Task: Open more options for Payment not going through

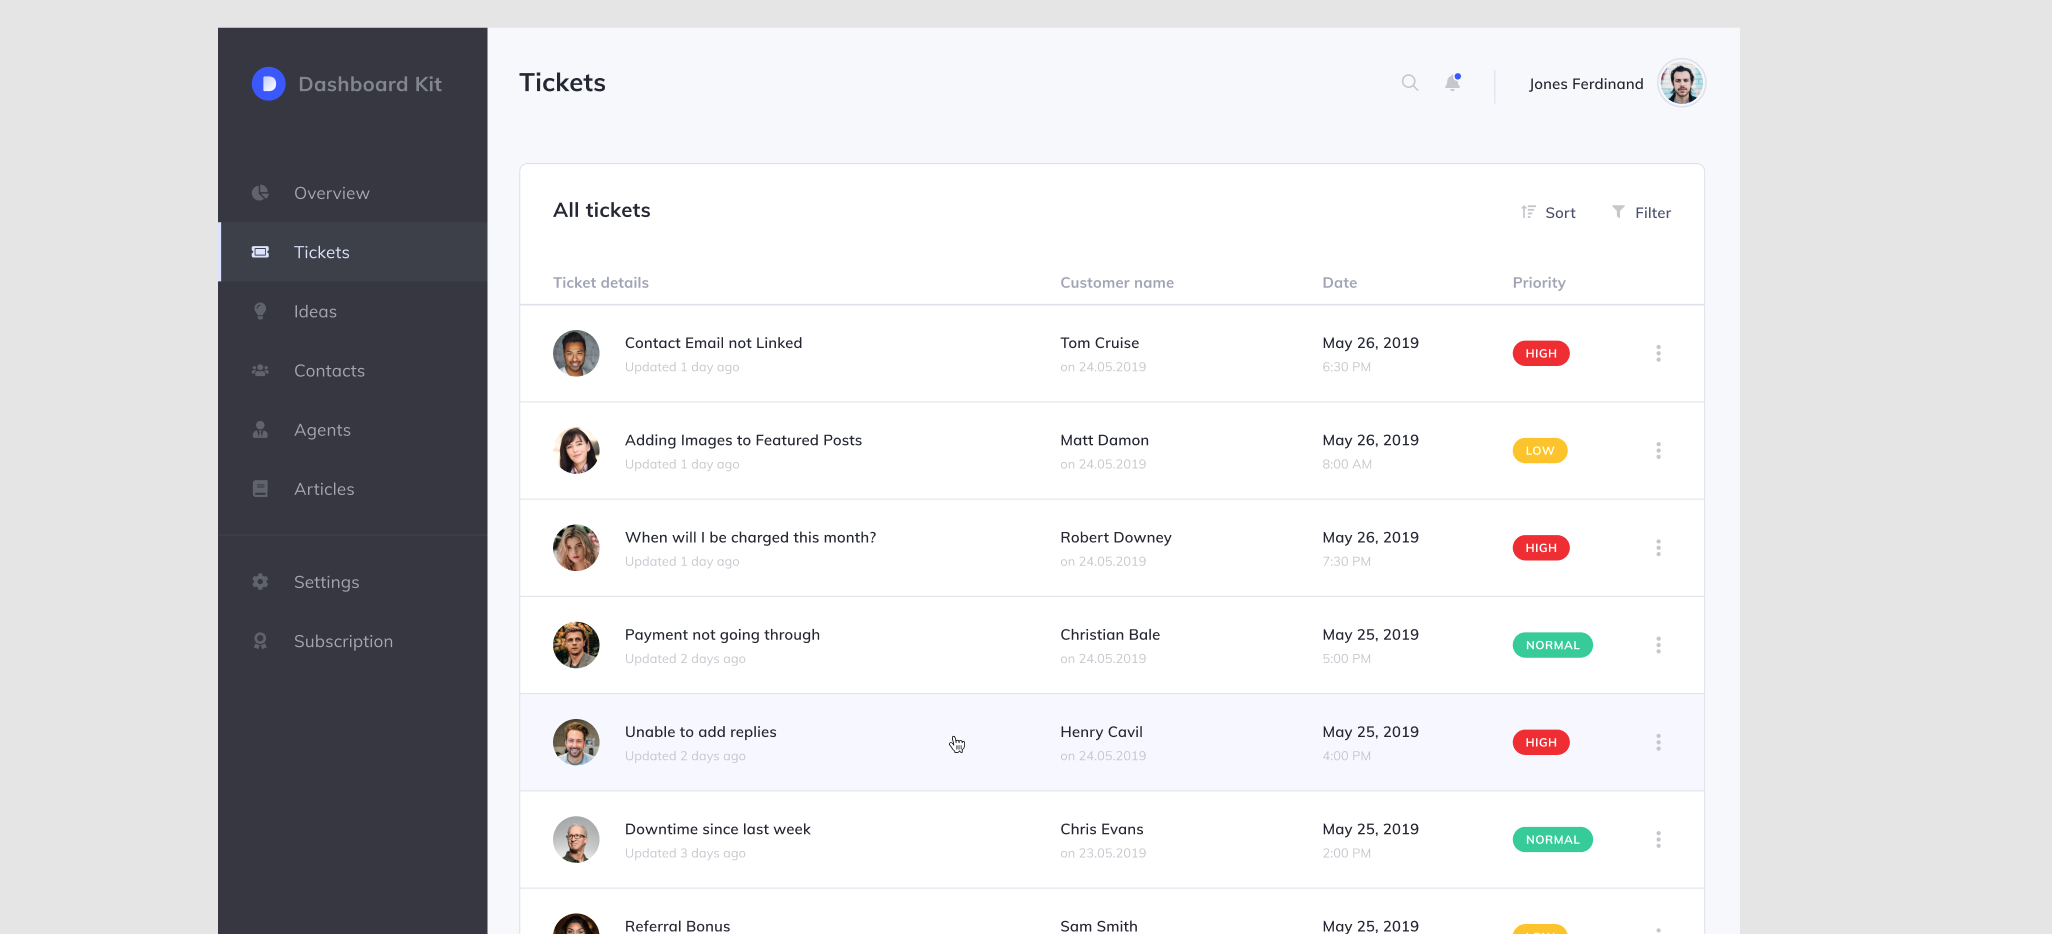Action: (x=1658, y=645)
